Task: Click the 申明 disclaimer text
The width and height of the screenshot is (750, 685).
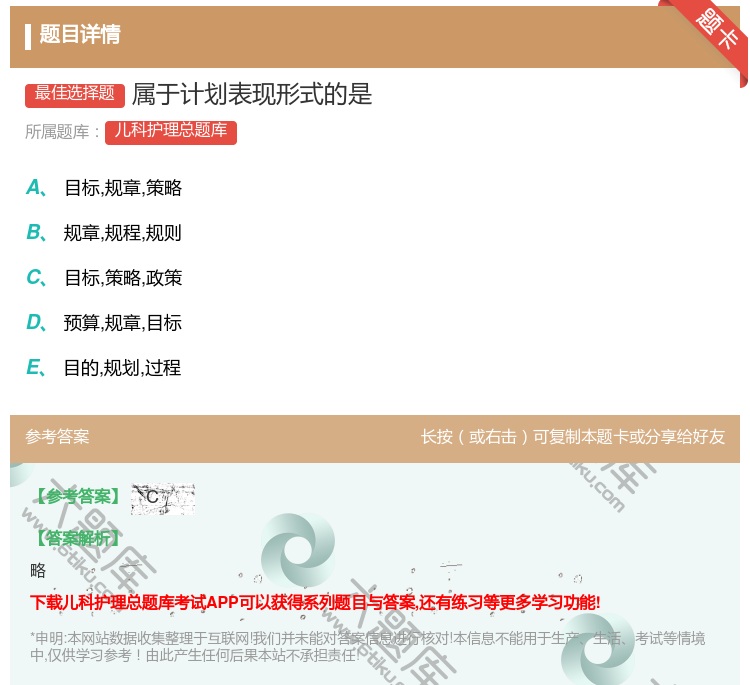Action: (367, 647)
